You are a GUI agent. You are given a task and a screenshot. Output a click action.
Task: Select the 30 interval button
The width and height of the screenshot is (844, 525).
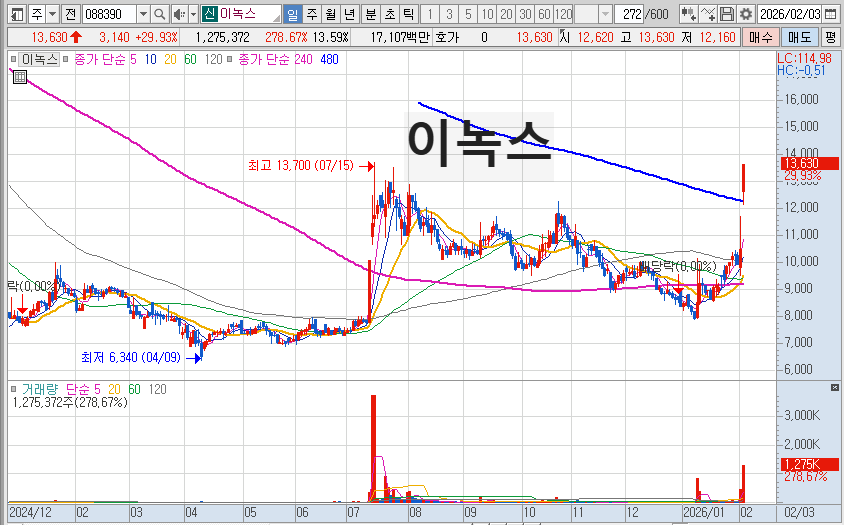coord(525,14)
